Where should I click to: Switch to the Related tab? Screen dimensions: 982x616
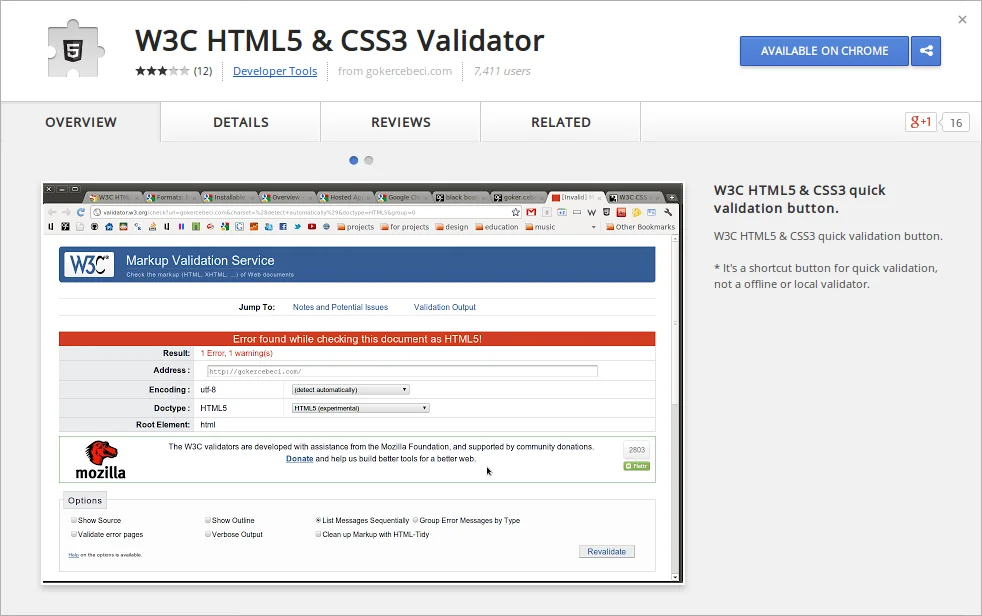pos(561,122)
